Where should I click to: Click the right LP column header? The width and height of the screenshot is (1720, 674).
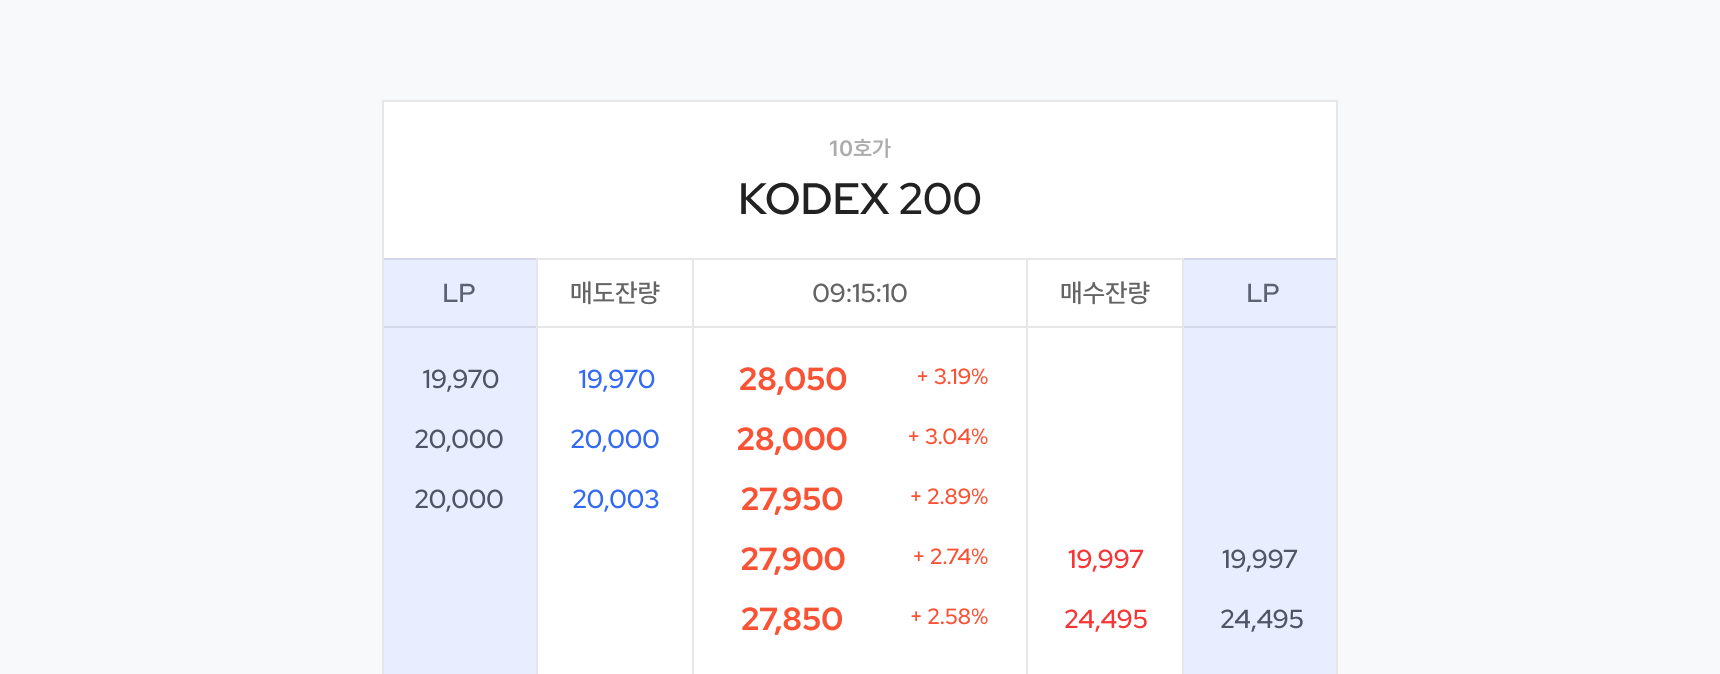1262,293
